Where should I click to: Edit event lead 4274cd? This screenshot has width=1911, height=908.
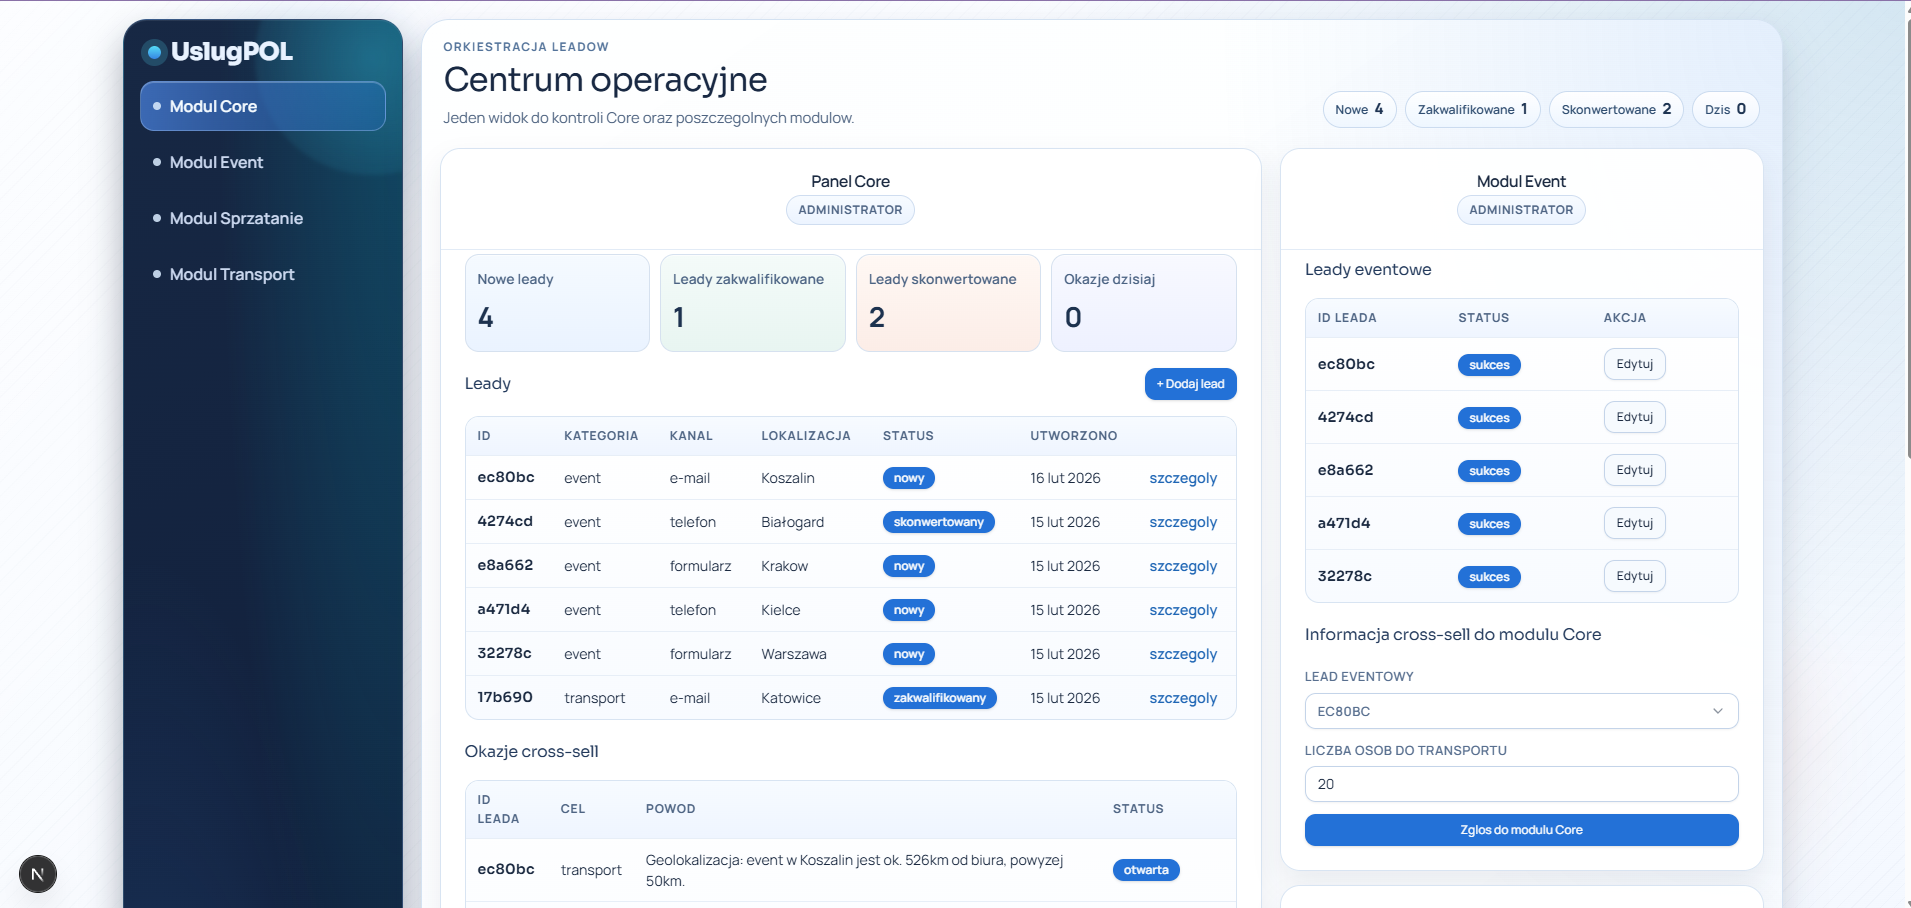click(x=1634, y=417)
